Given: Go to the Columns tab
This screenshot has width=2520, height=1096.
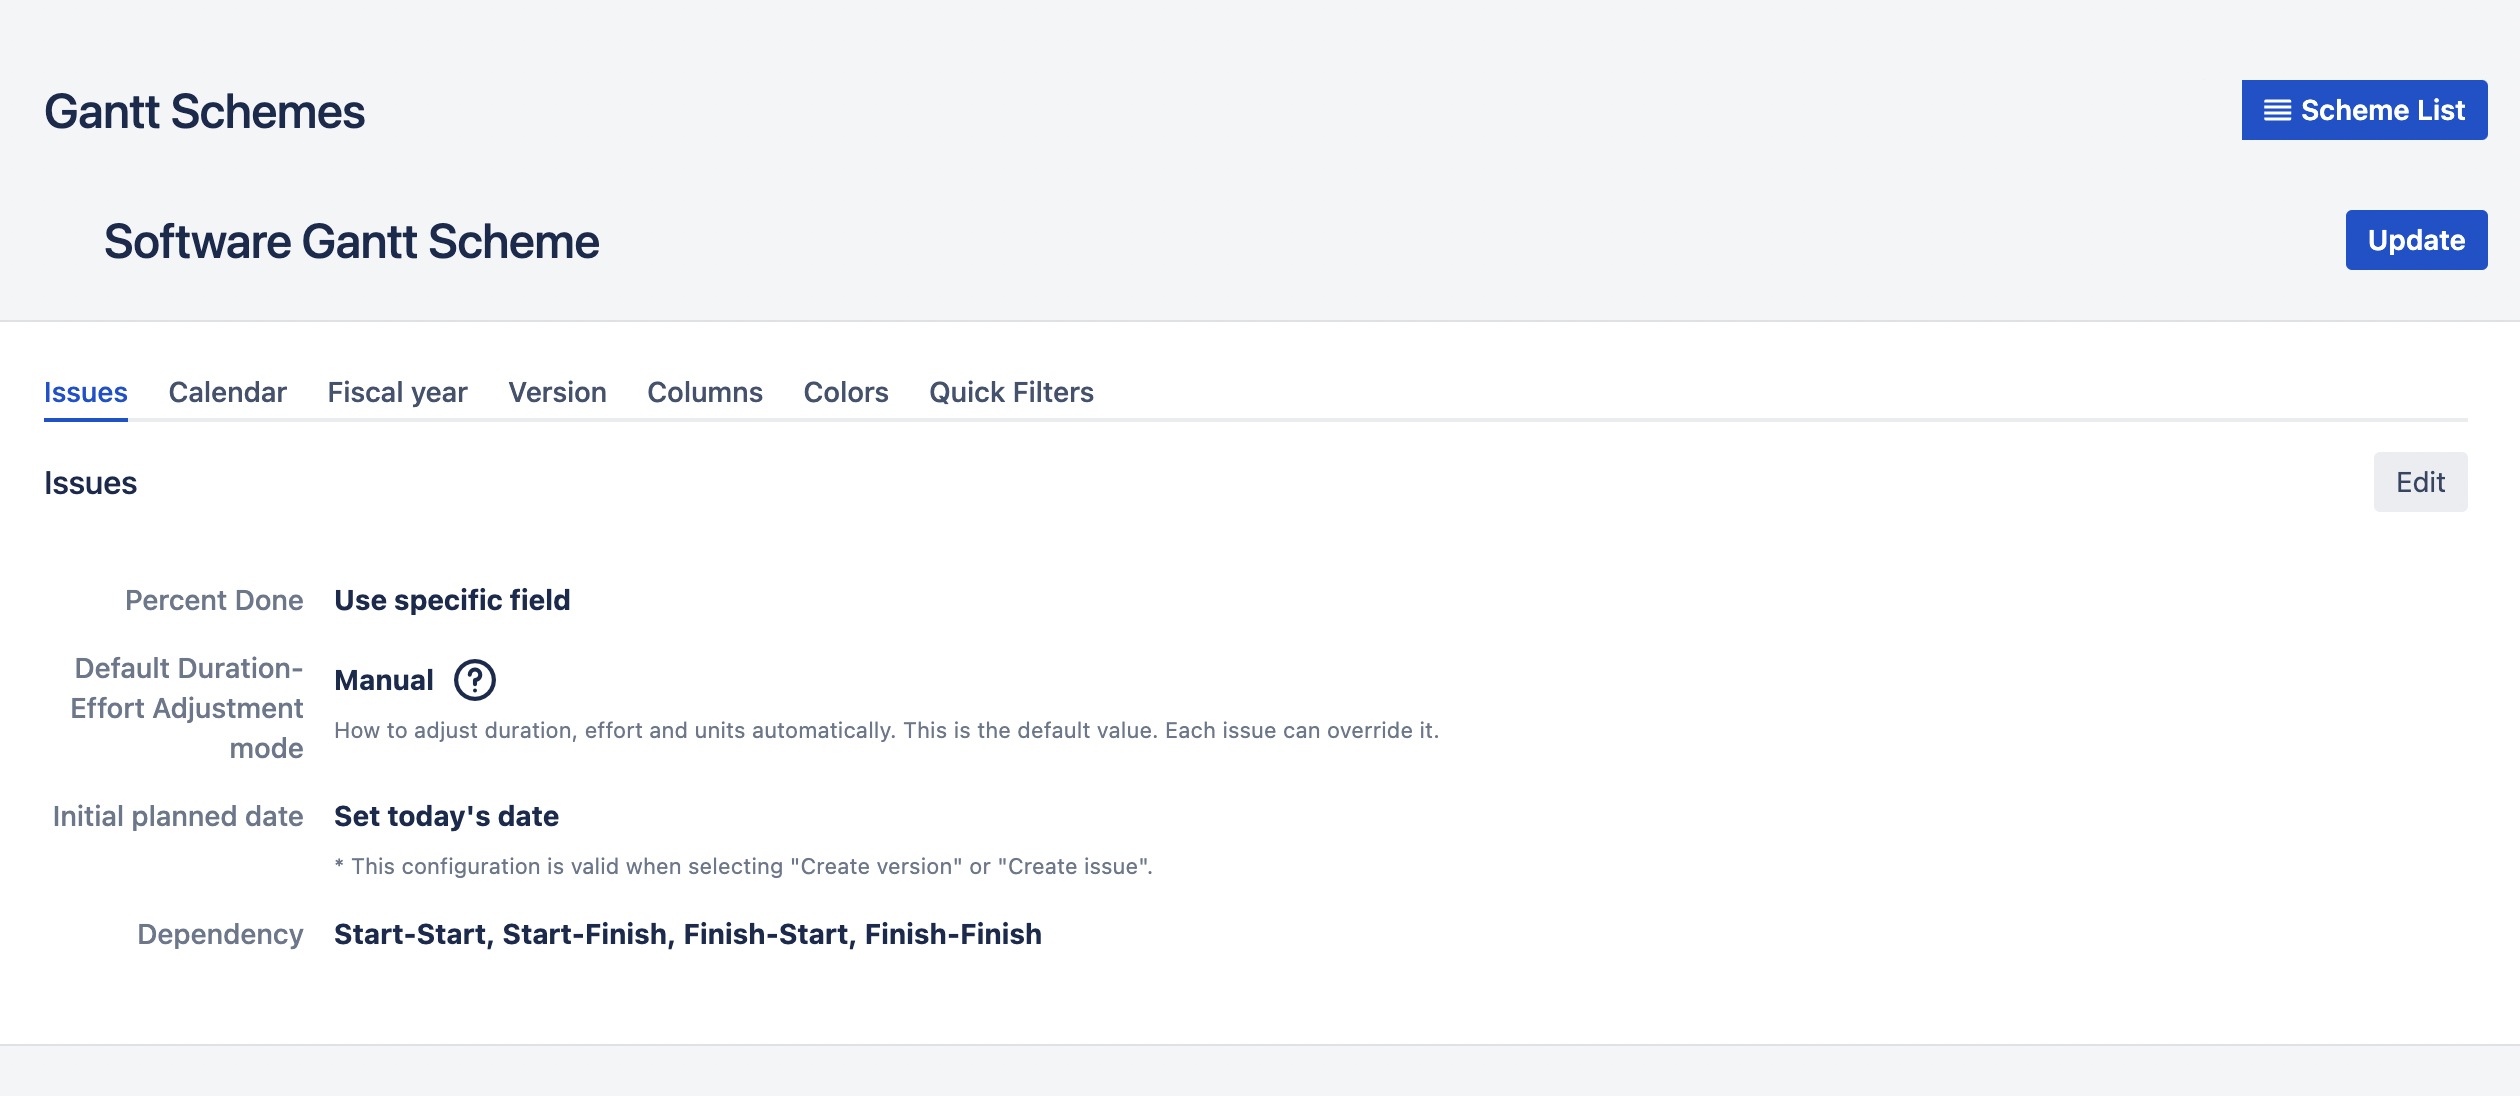Looking at the screenshot, I should click(704, 392).
